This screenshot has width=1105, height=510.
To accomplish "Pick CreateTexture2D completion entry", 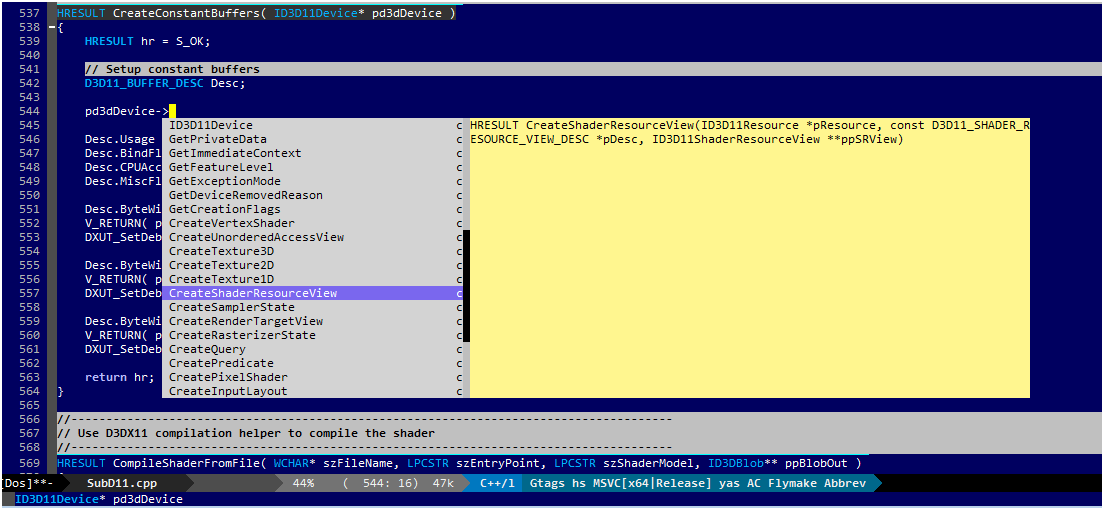I will tap(313, 266).
